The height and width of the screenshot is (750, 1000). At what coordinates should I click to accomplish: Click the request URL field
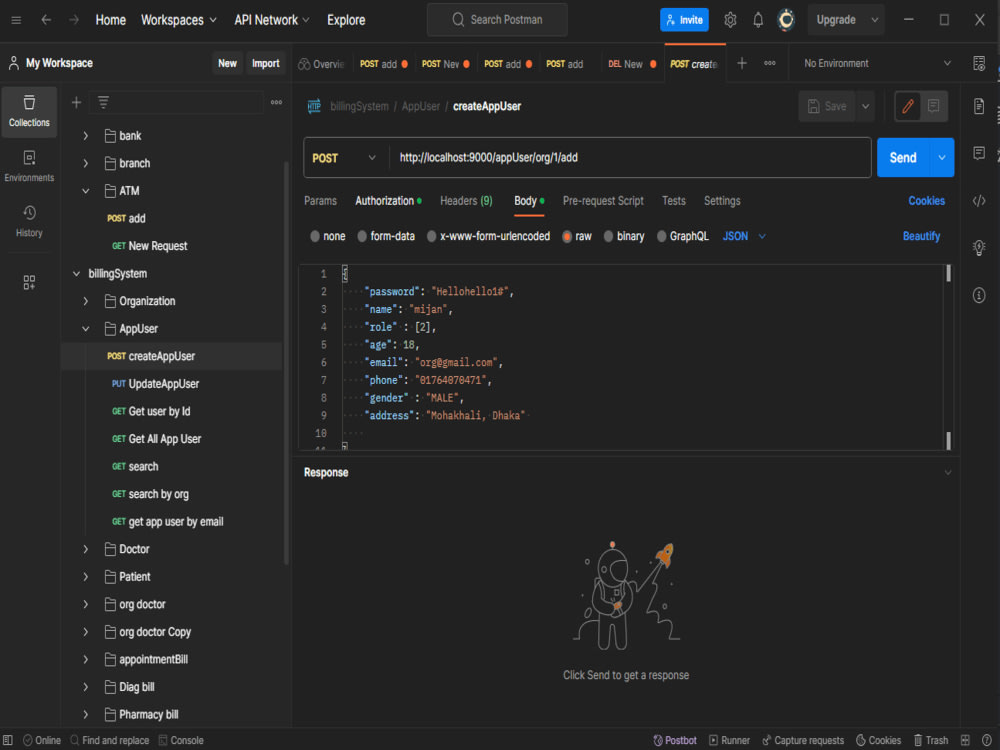coord(629,158)
